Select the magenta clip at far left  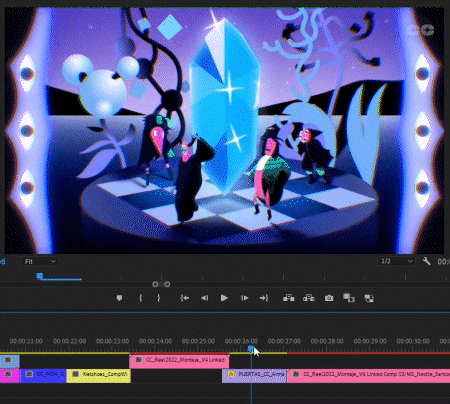[9, 375]
